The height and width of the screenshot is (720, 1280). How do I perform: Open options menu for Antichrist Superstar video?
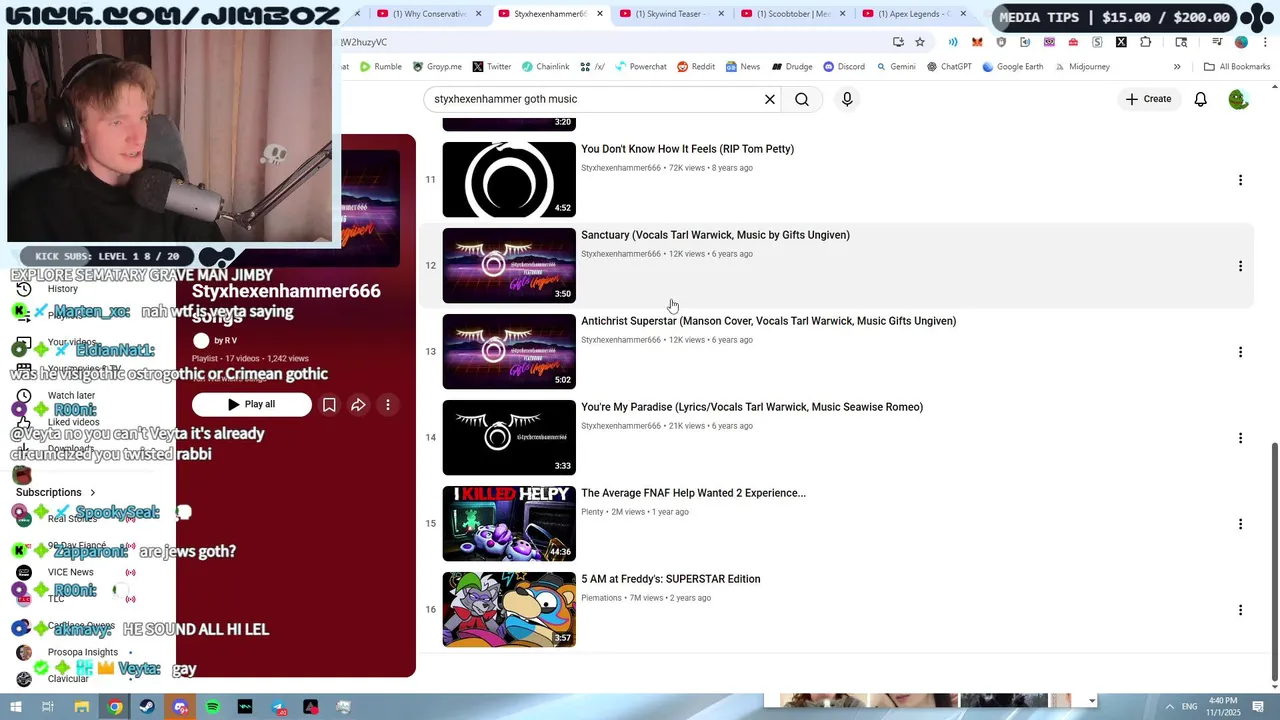[1240, 352]
